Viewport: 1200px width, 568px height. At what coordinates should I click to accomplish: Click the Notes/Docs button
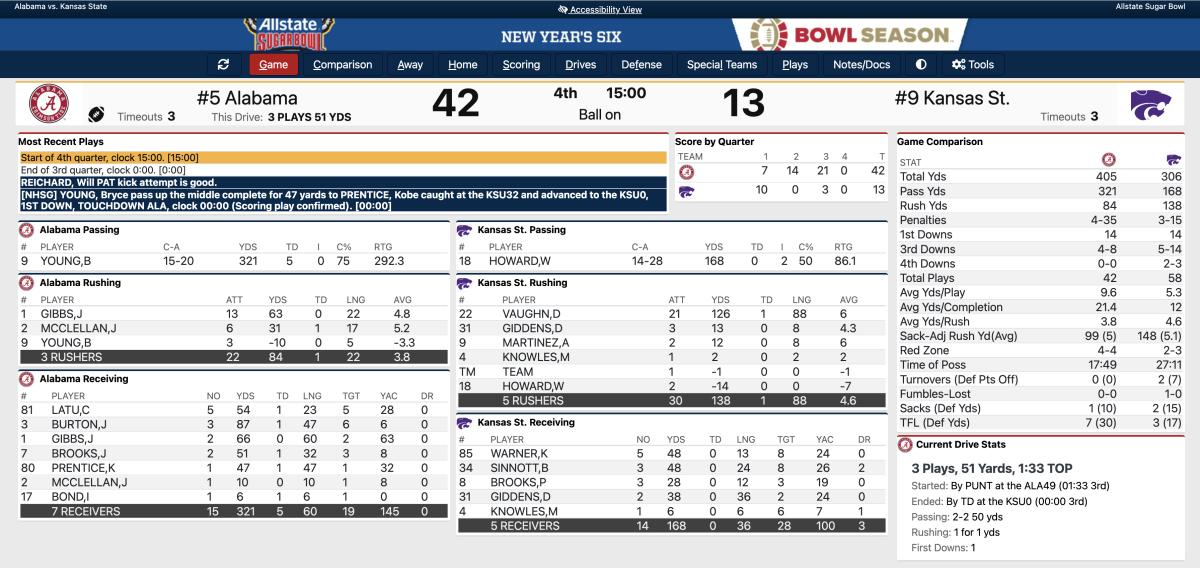coord(861,65)
